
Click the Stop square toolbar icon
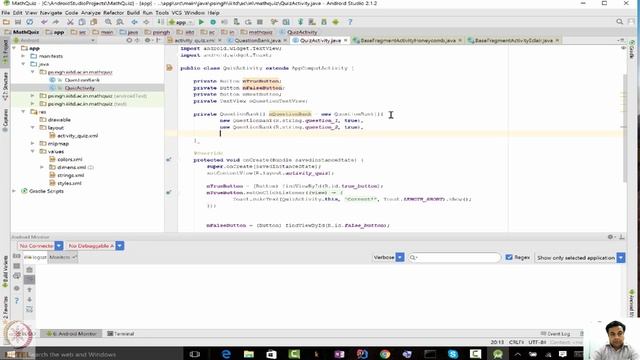[260, 22]
